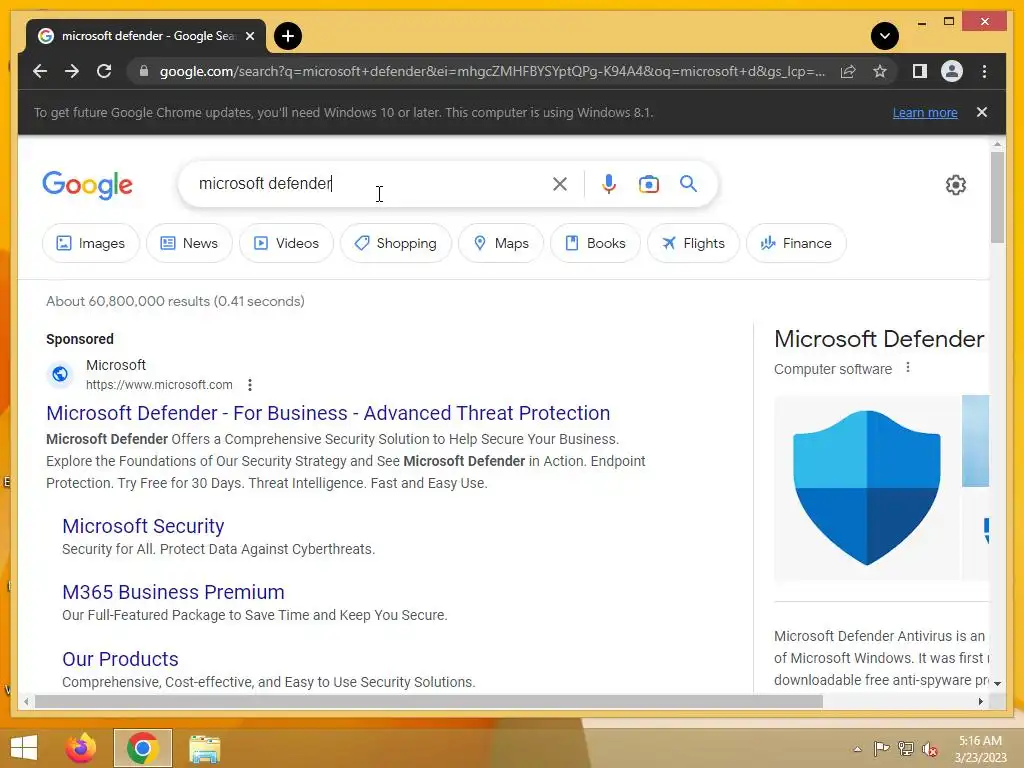Screen dimensions: 1024x768
Task: Open Chrome three-dot menu
Action: (x=984, y=71)
